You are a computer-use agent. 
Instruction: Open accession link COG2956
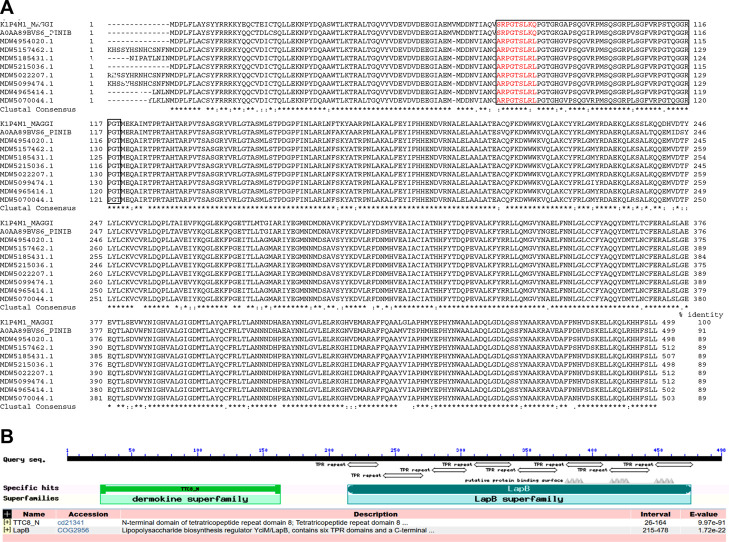[x=73, y=530]
